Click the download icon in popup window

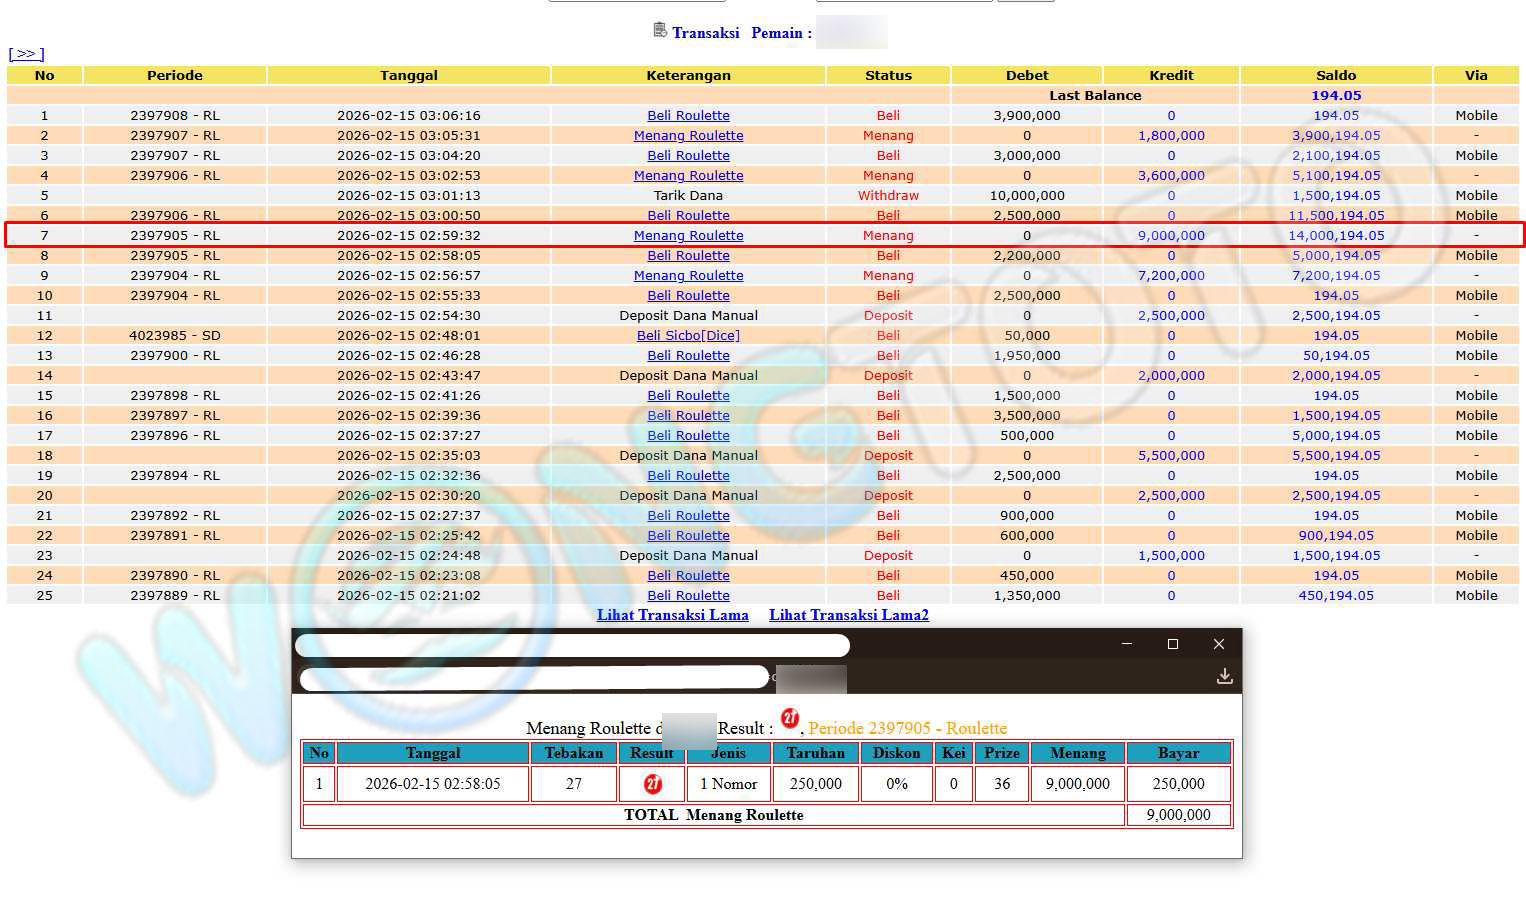click(x=1224, y=677)
